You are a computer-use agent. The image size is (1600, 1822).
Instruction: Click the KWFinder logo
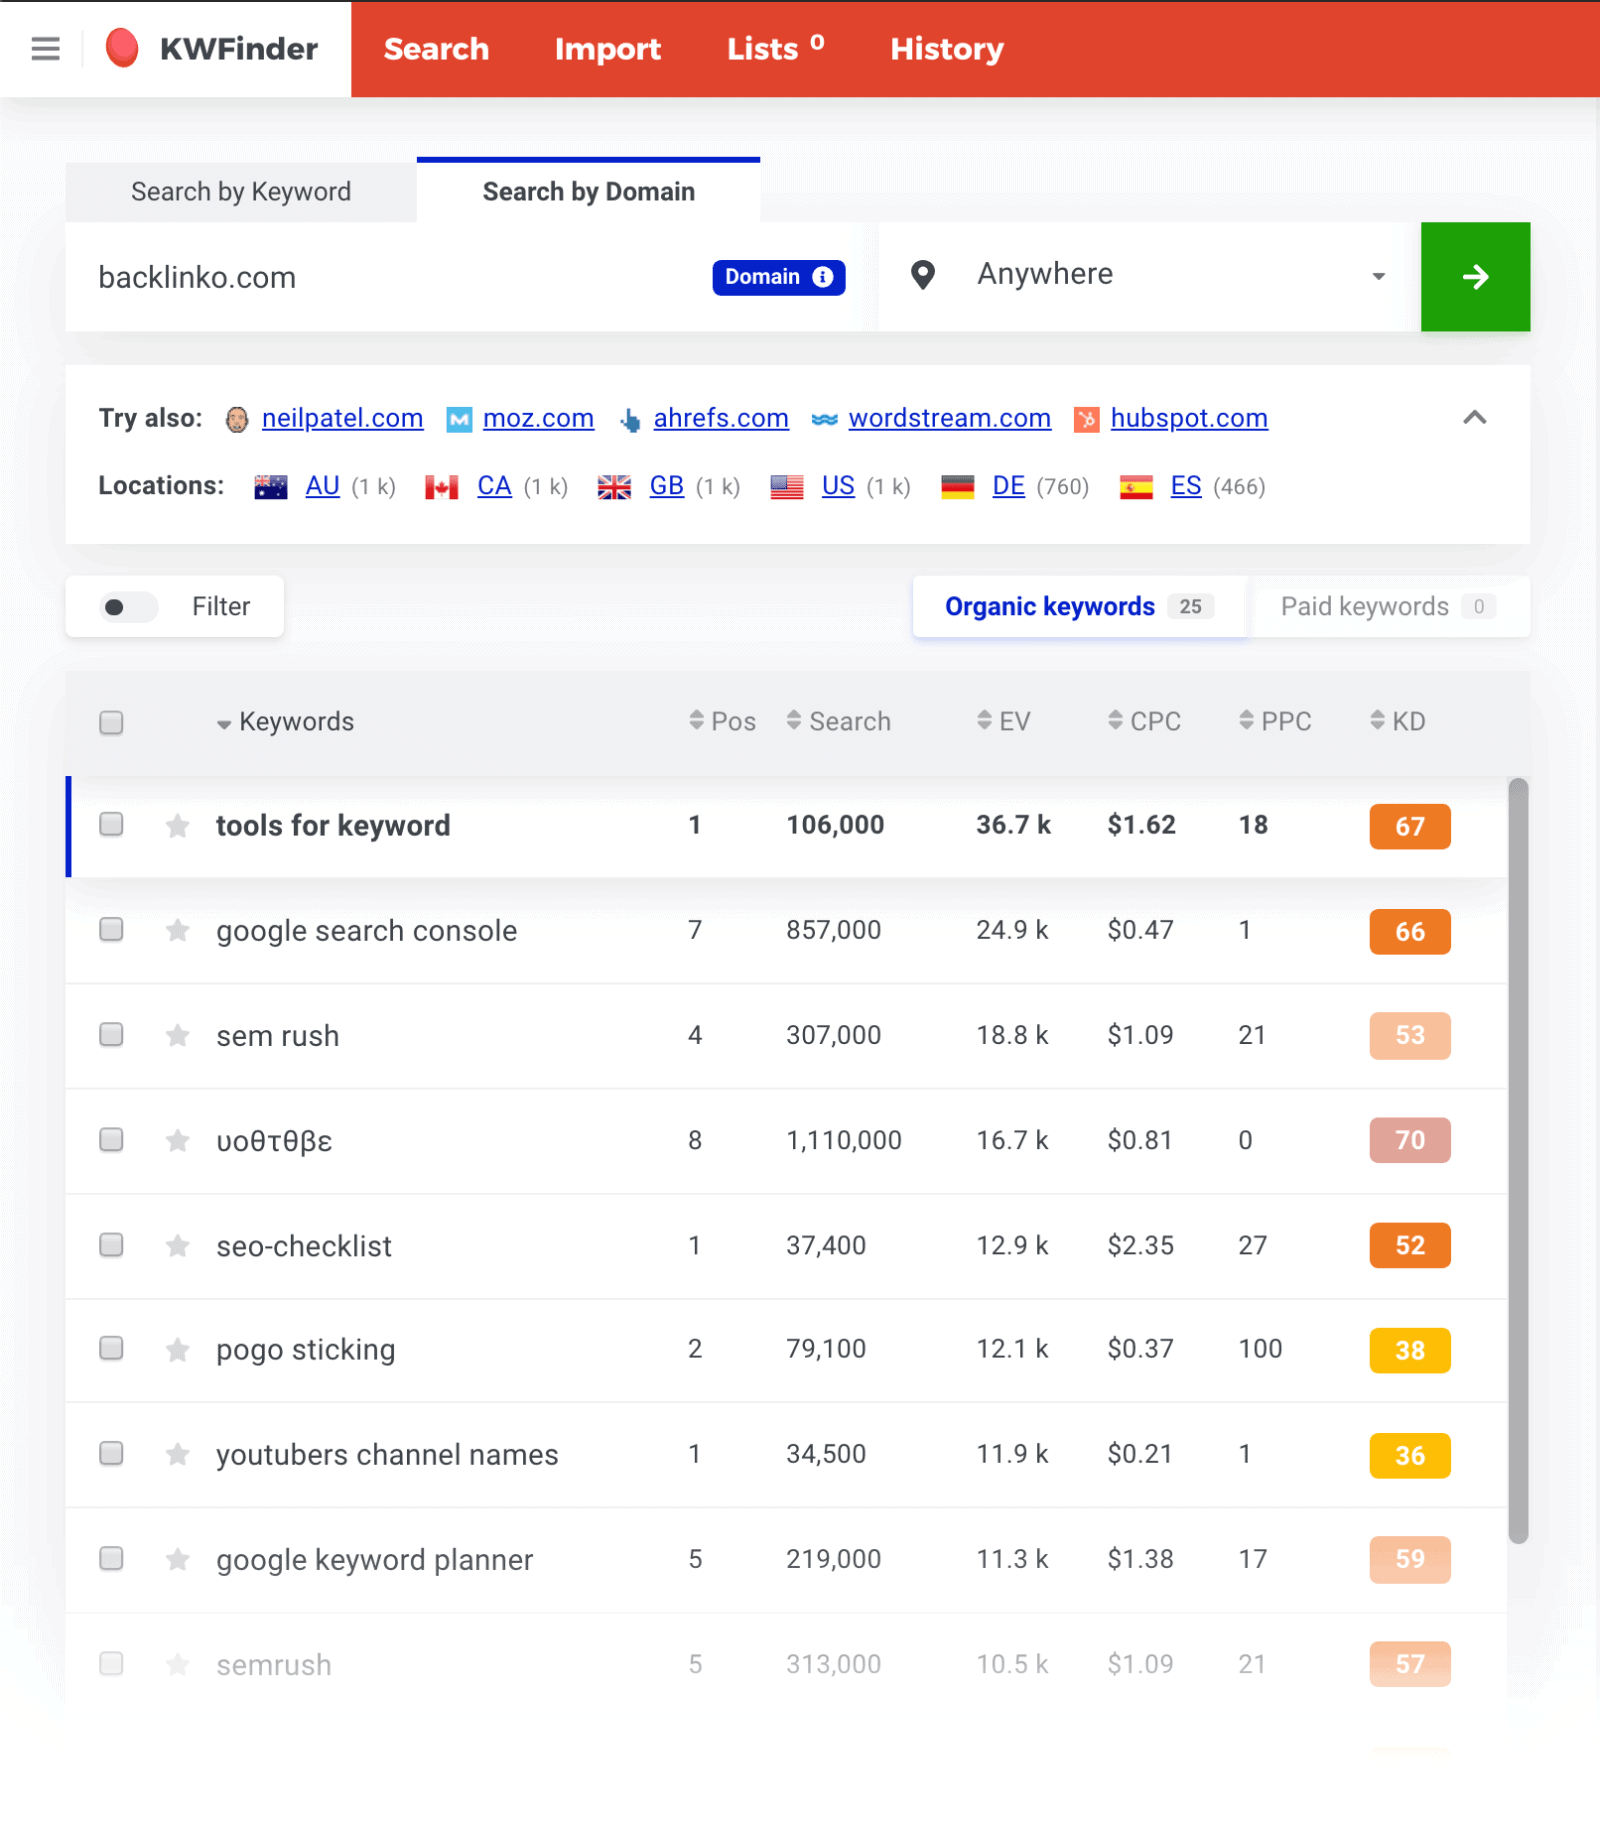pos(212,48)
